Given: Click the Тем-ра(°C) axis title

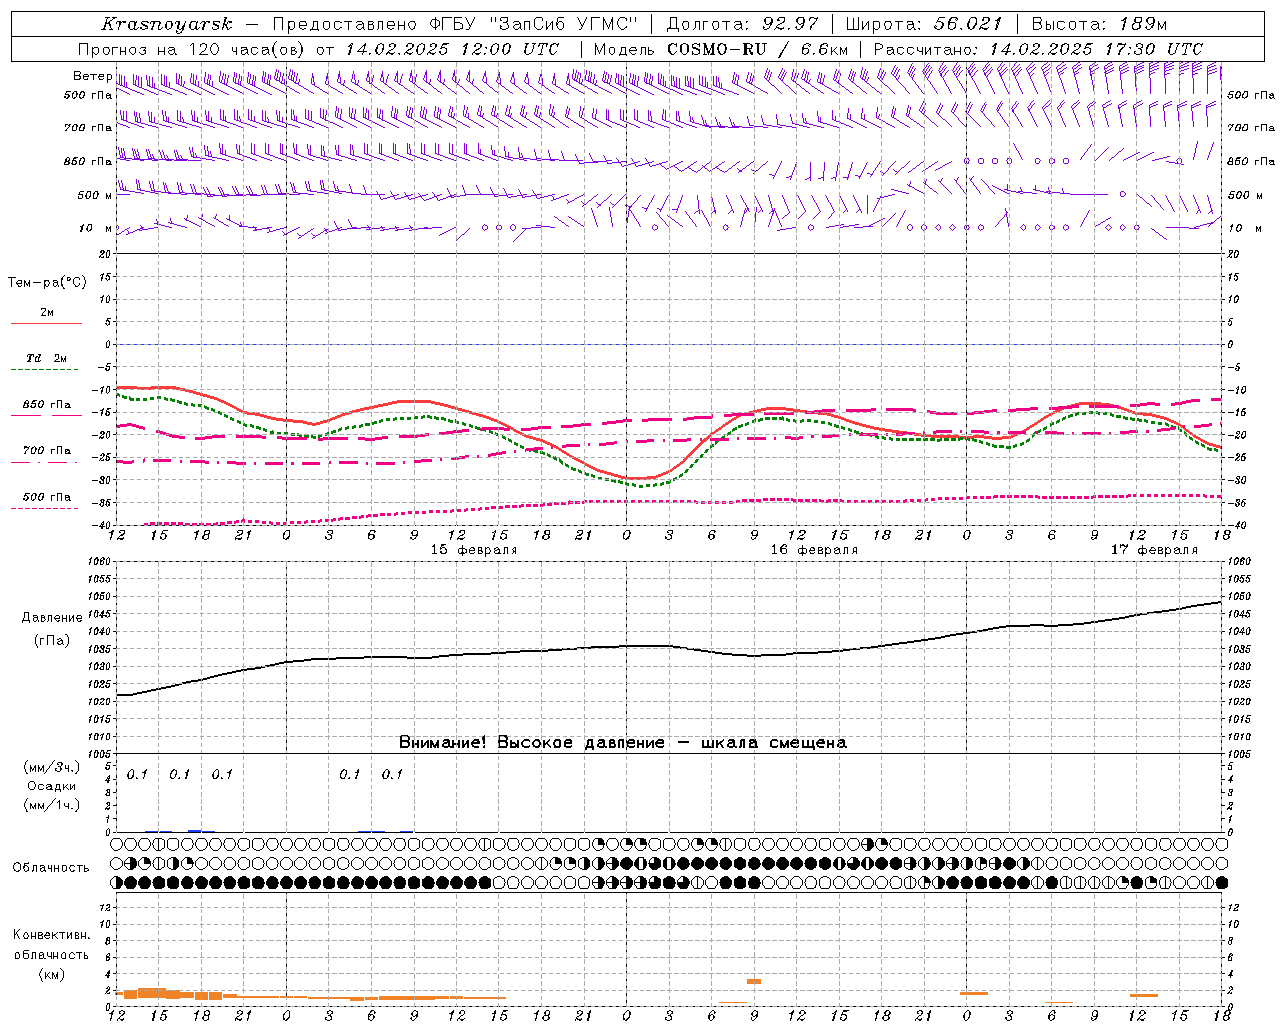Looking at the screenshot, I should click(x=47, y=283).
